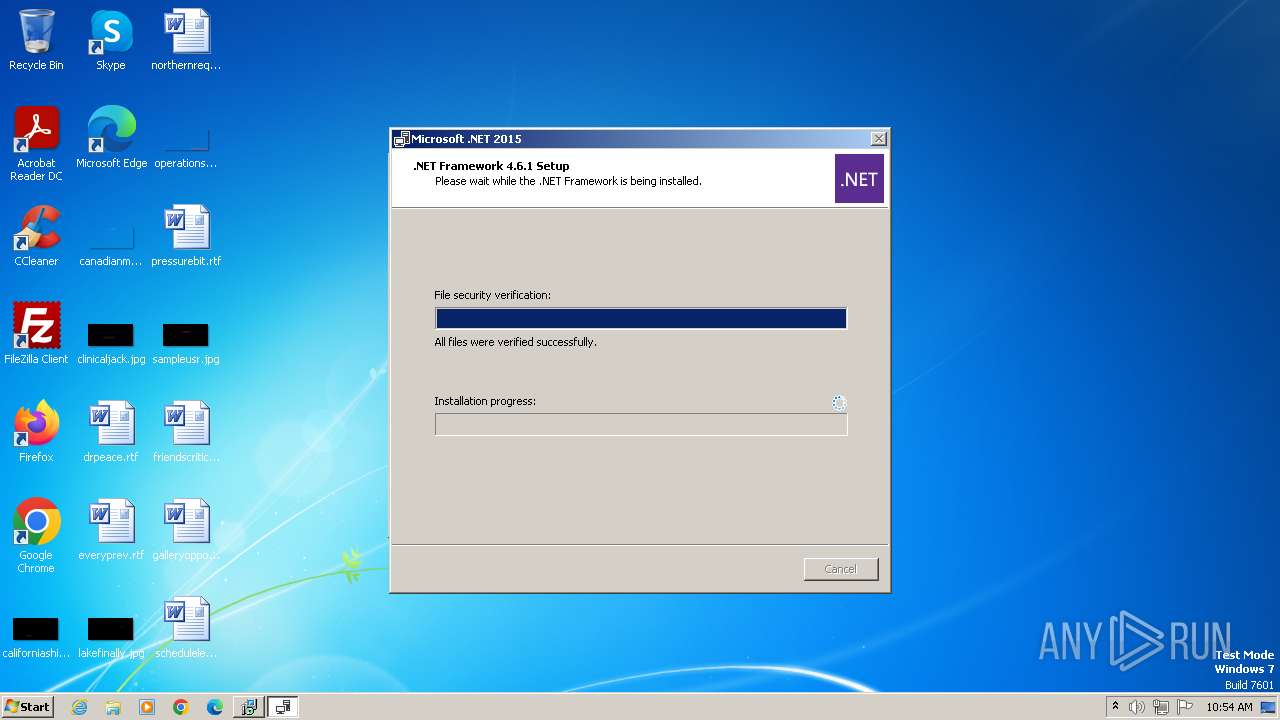
Task: Select galleryoppo document icon
Action: point(186,530)
